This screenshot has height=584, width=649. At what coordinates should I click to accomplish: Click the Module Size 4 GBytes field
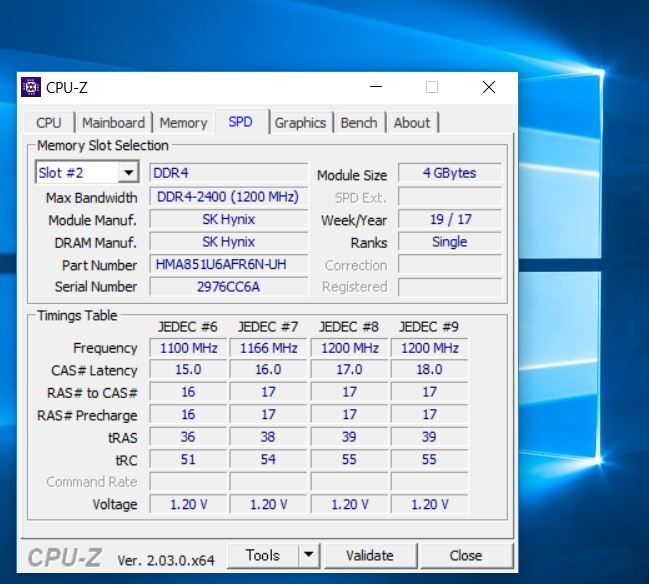449,173
